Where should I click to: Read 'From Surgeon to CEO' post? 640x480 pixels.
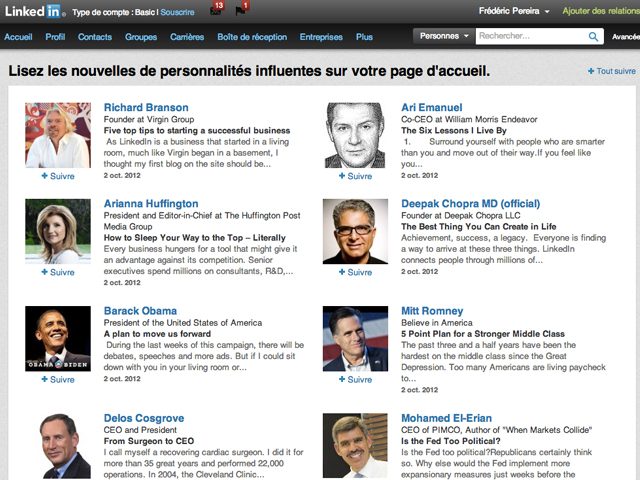149,441
